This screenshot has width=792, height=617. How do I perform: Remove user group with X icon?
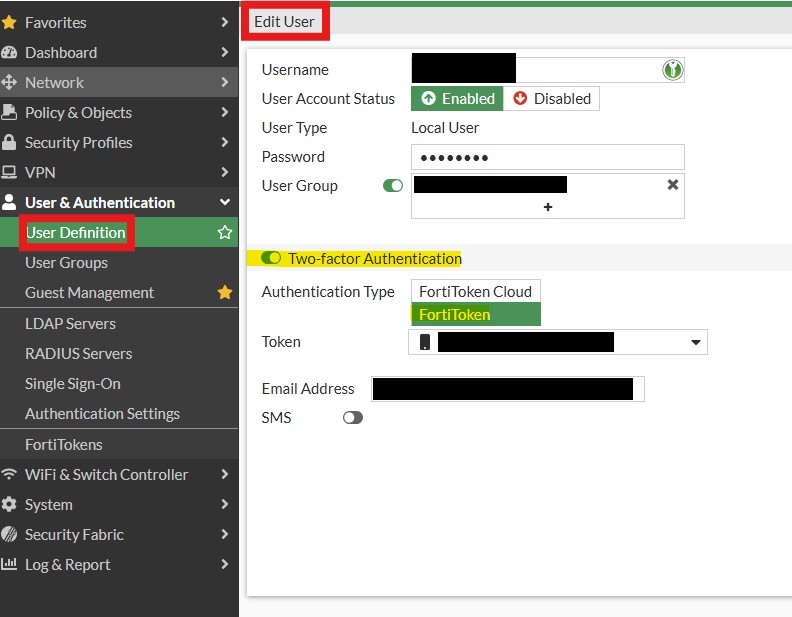click(673, 185)
